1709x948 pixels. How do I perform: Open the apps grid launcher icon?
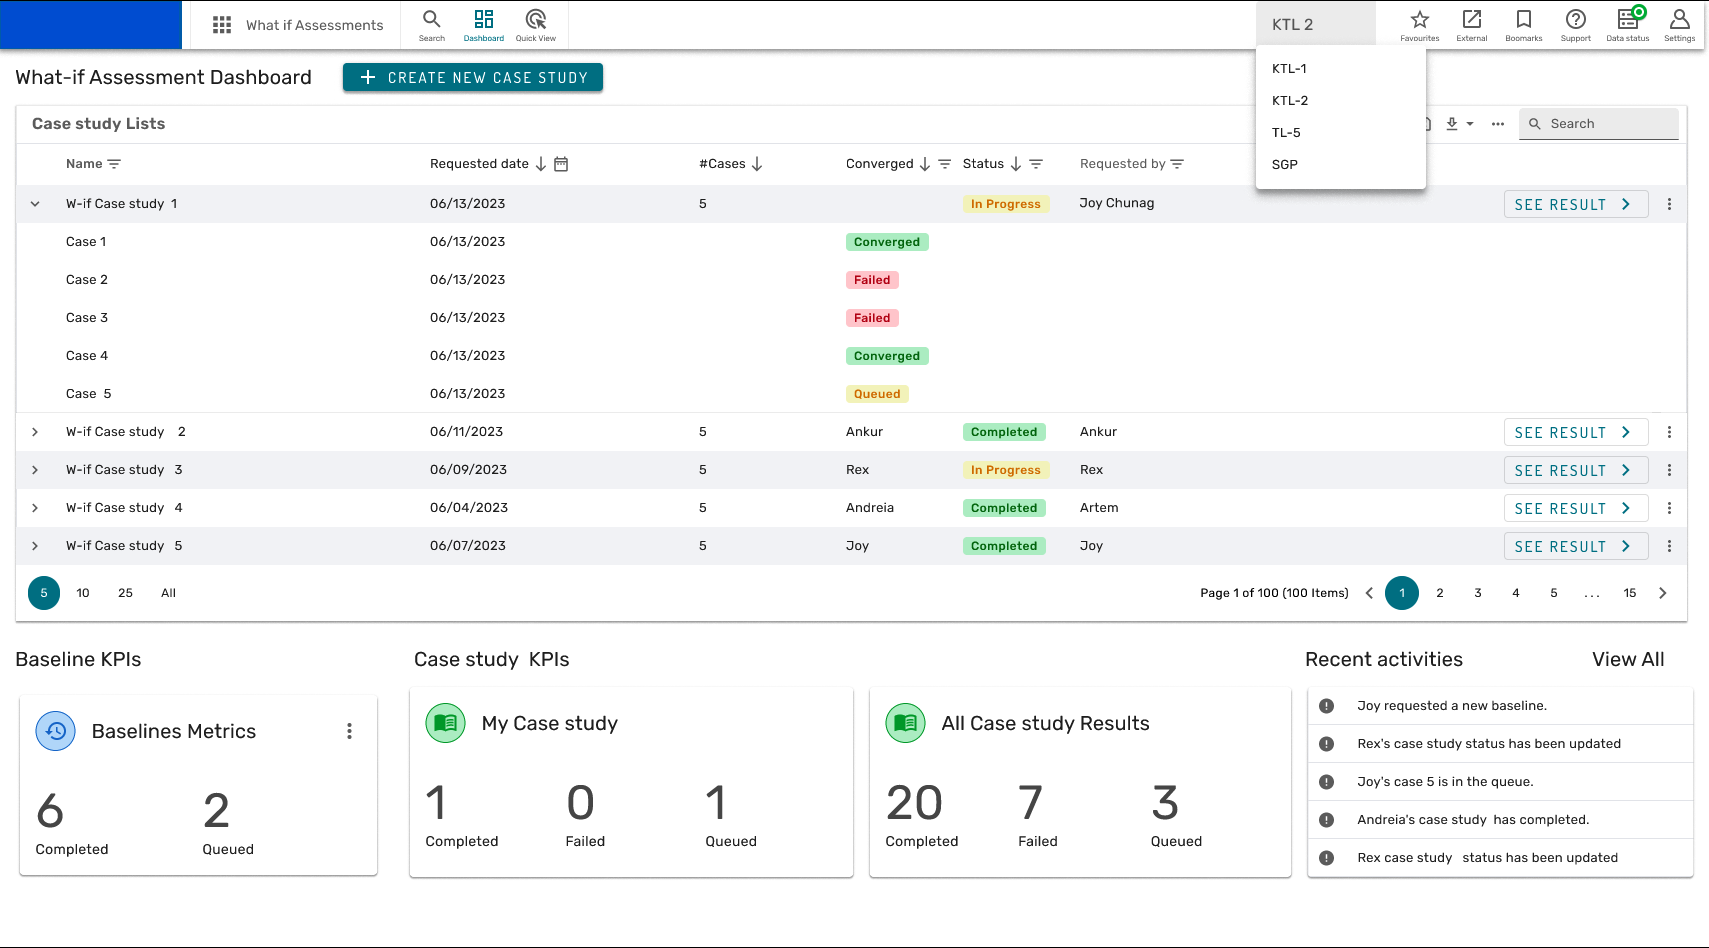click(222, 25)
